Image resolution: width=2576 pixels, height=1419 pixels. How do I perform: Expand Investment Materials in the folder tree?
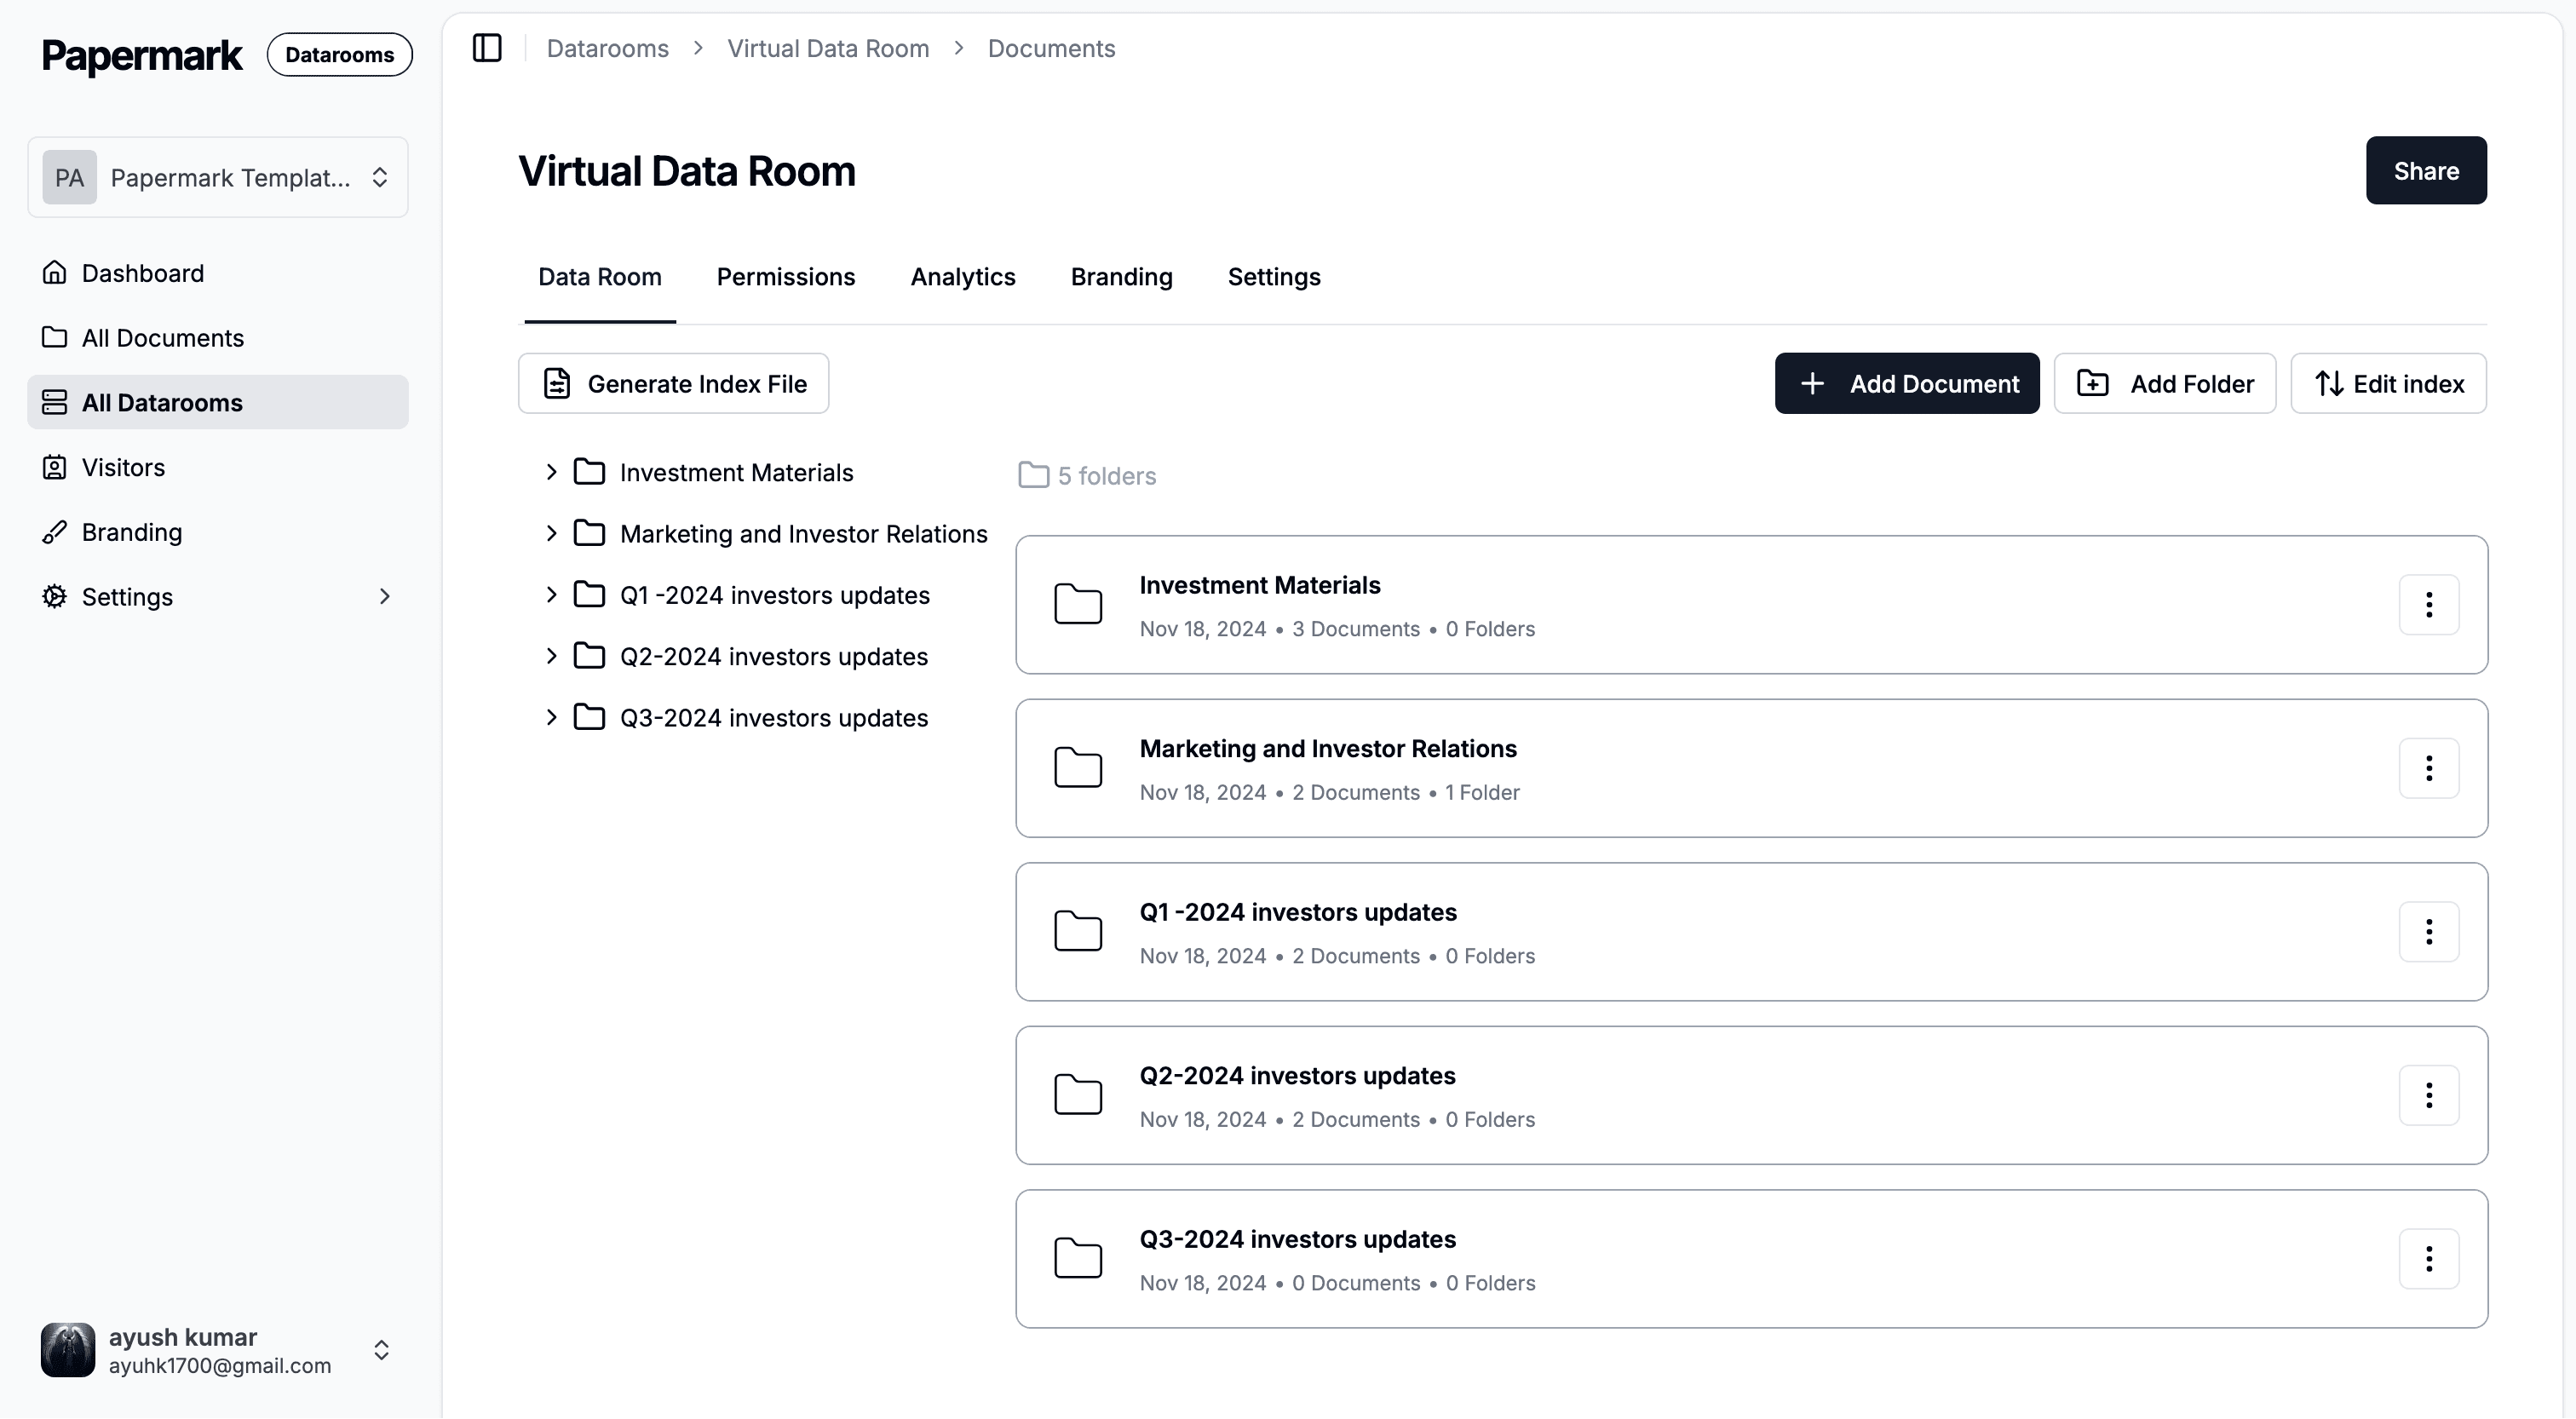[x=551, y=472]
